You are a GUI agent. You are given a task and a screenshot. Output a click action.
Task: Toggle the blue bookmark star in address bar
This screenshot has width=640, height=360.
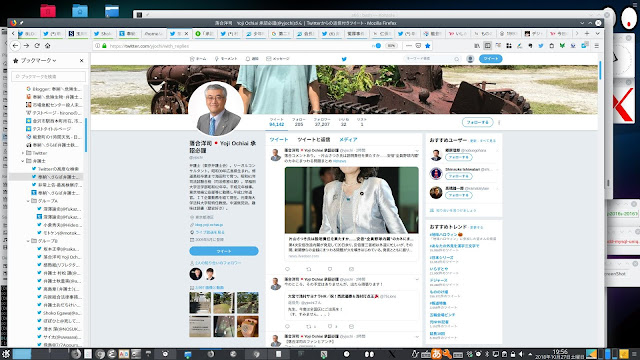point(428,46)
